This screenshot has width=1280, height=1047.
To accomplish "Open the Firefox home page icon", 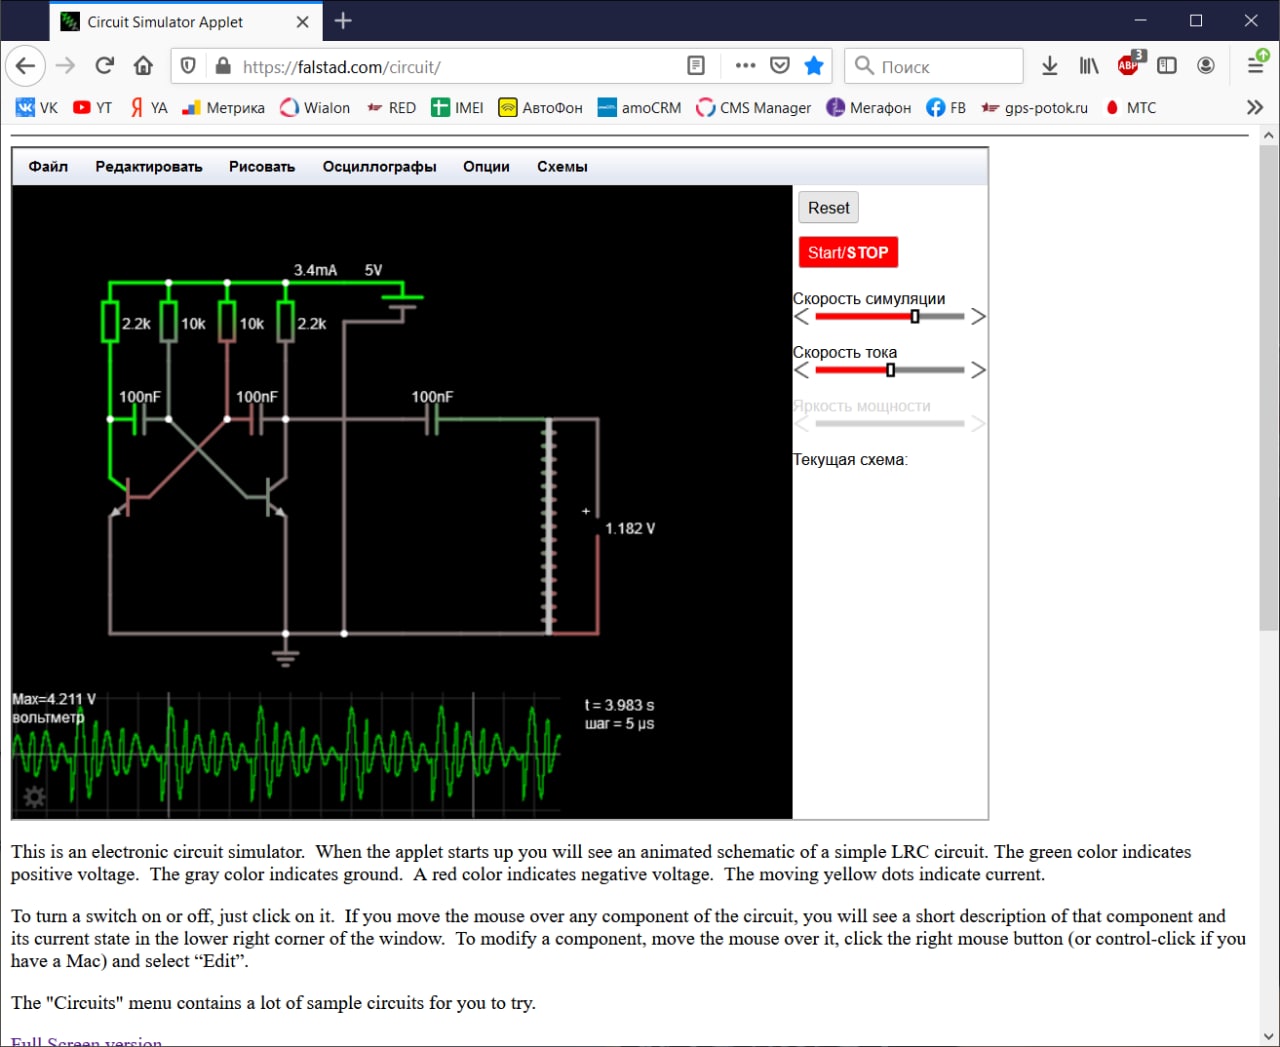I will click(143, 66).
